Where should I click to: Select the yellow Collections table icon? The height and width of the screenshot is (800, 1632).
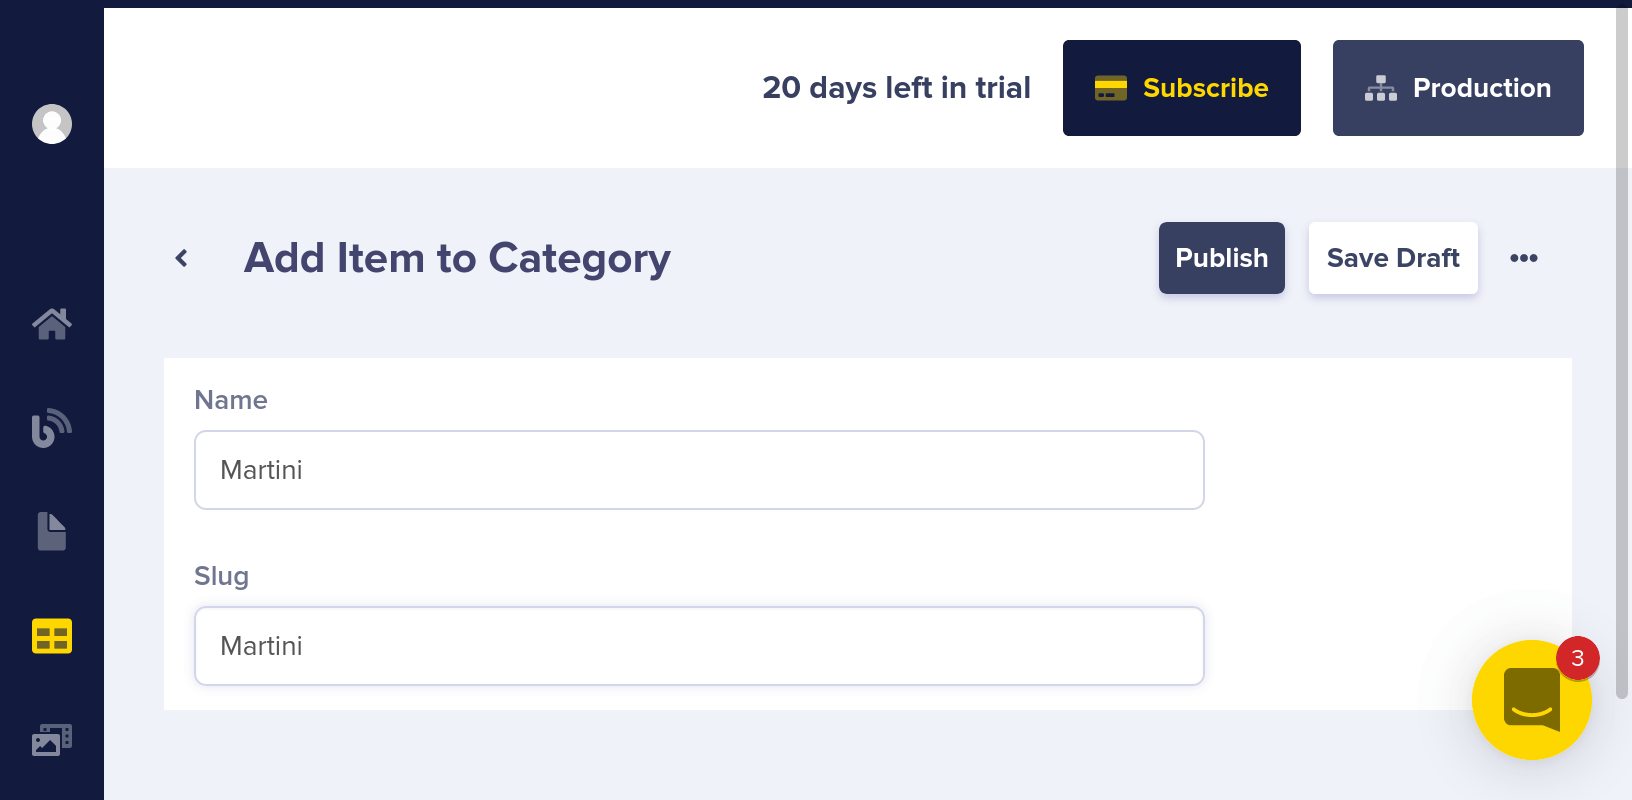(x=52, y=636)
